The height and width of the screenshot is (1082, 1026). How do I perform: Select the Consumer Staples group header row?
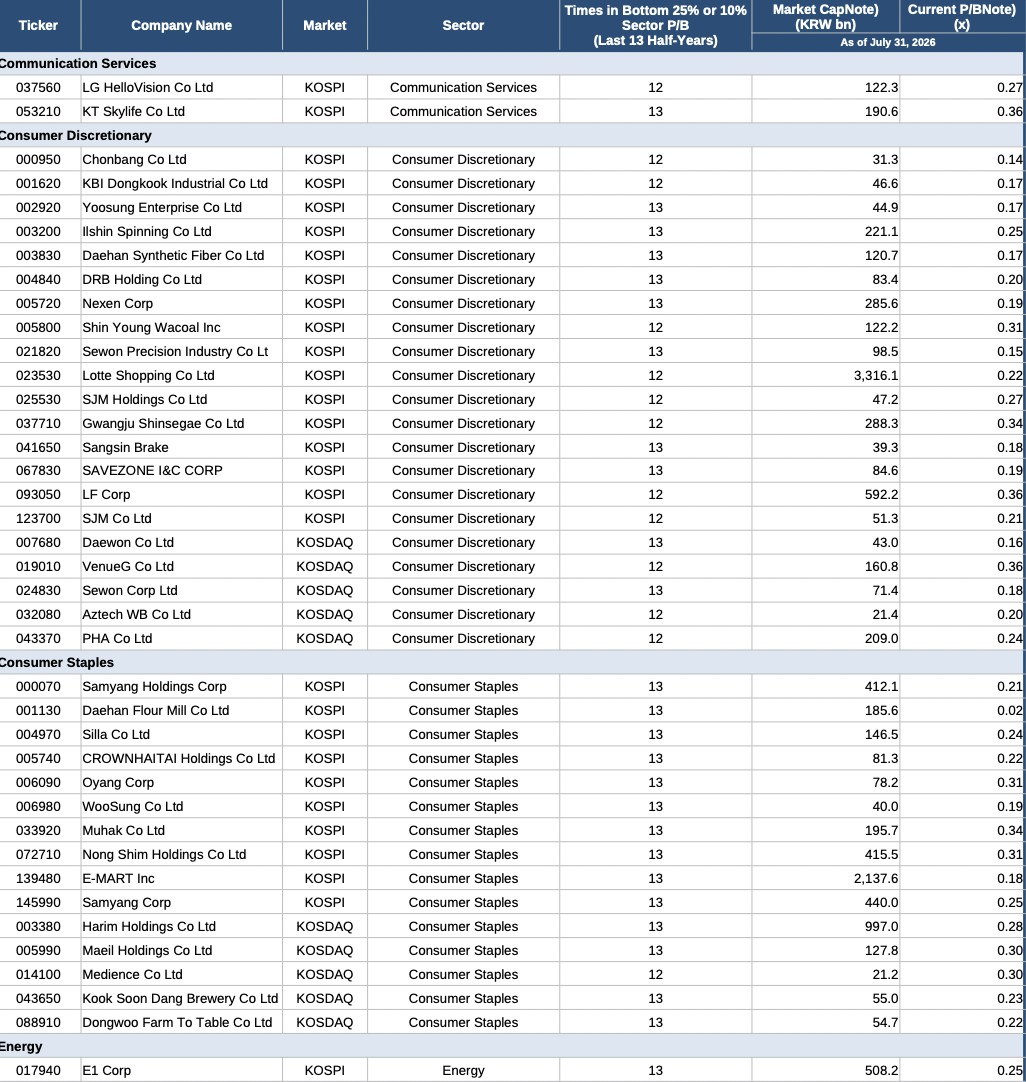pyautogui.click(x=512, y=662)
